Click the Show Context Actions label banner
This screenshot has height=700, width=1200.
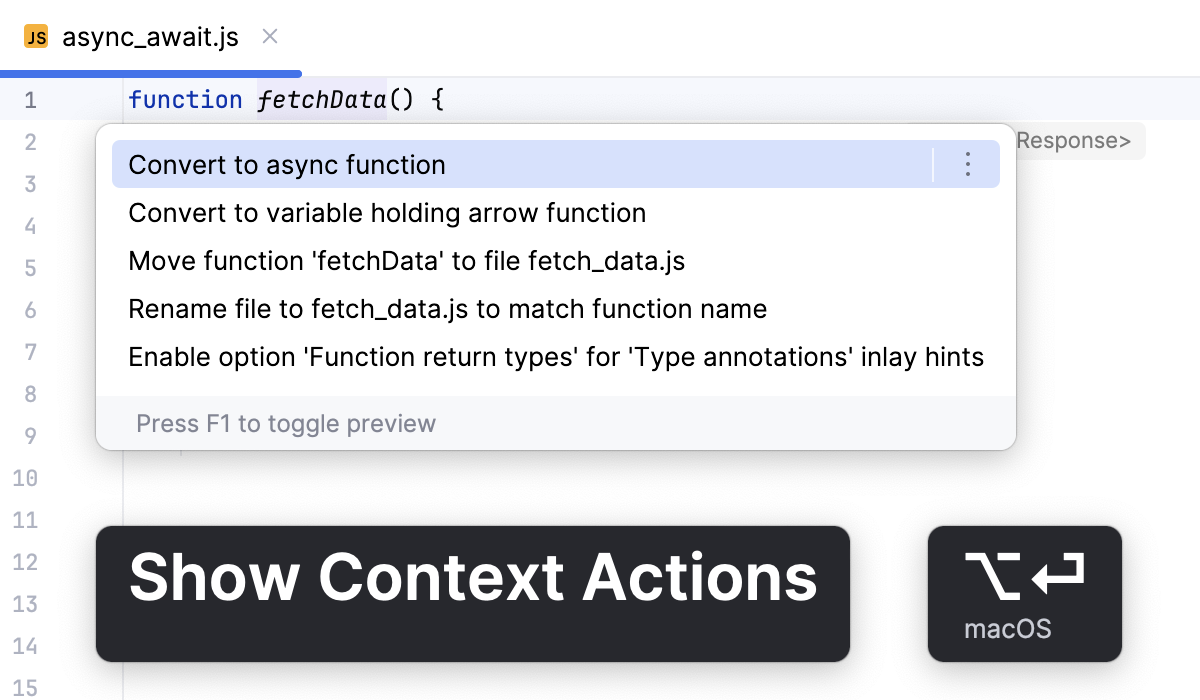472,594
